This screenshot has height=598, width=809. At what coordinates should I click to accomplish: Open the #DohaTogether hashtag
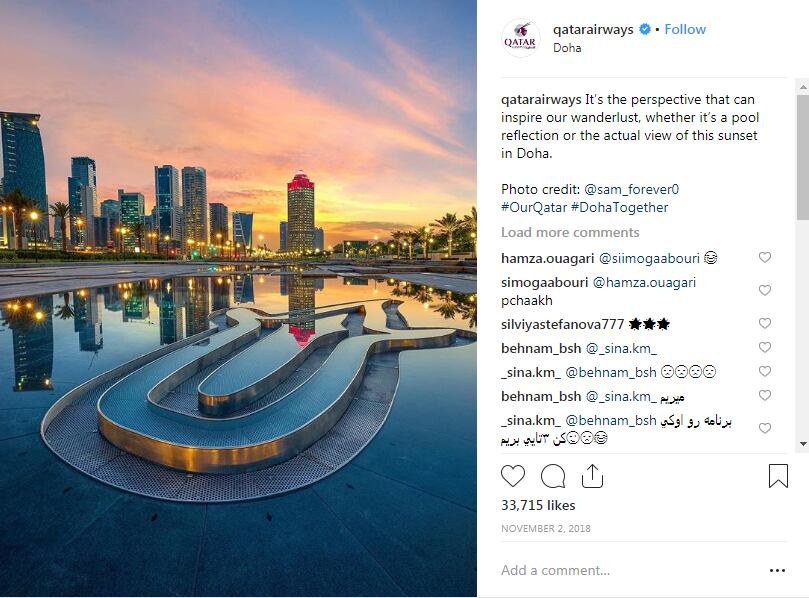tap(620, 207)
